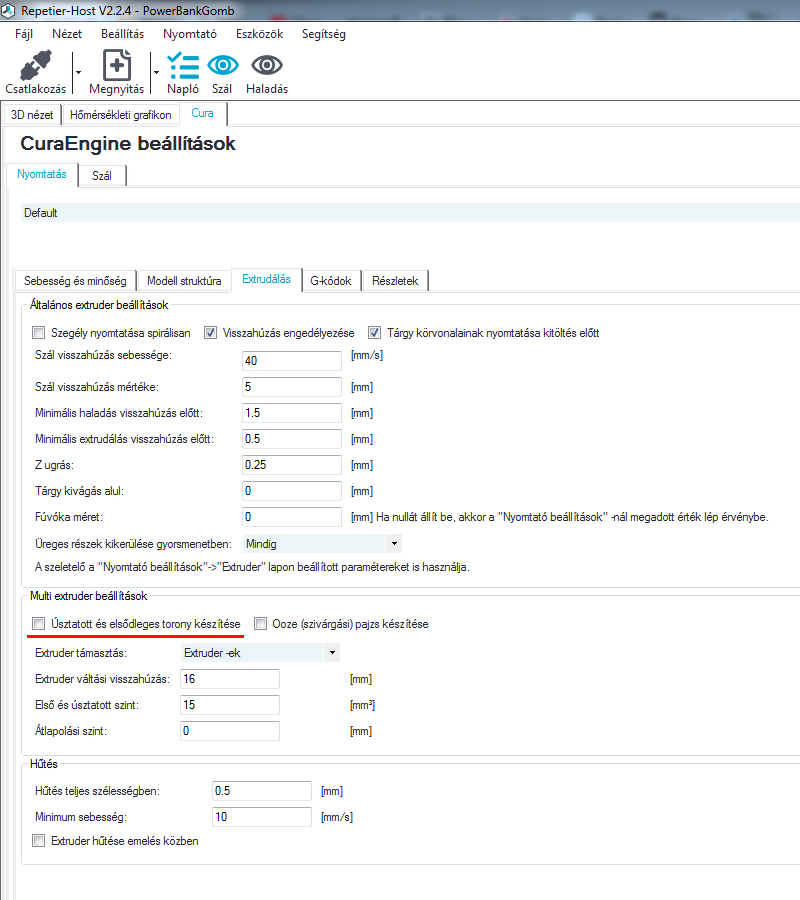The height and width of the screenshot is (900, 800).
Task: Toggle the Haladás travel eye icon
Action: tap(267, 65)
